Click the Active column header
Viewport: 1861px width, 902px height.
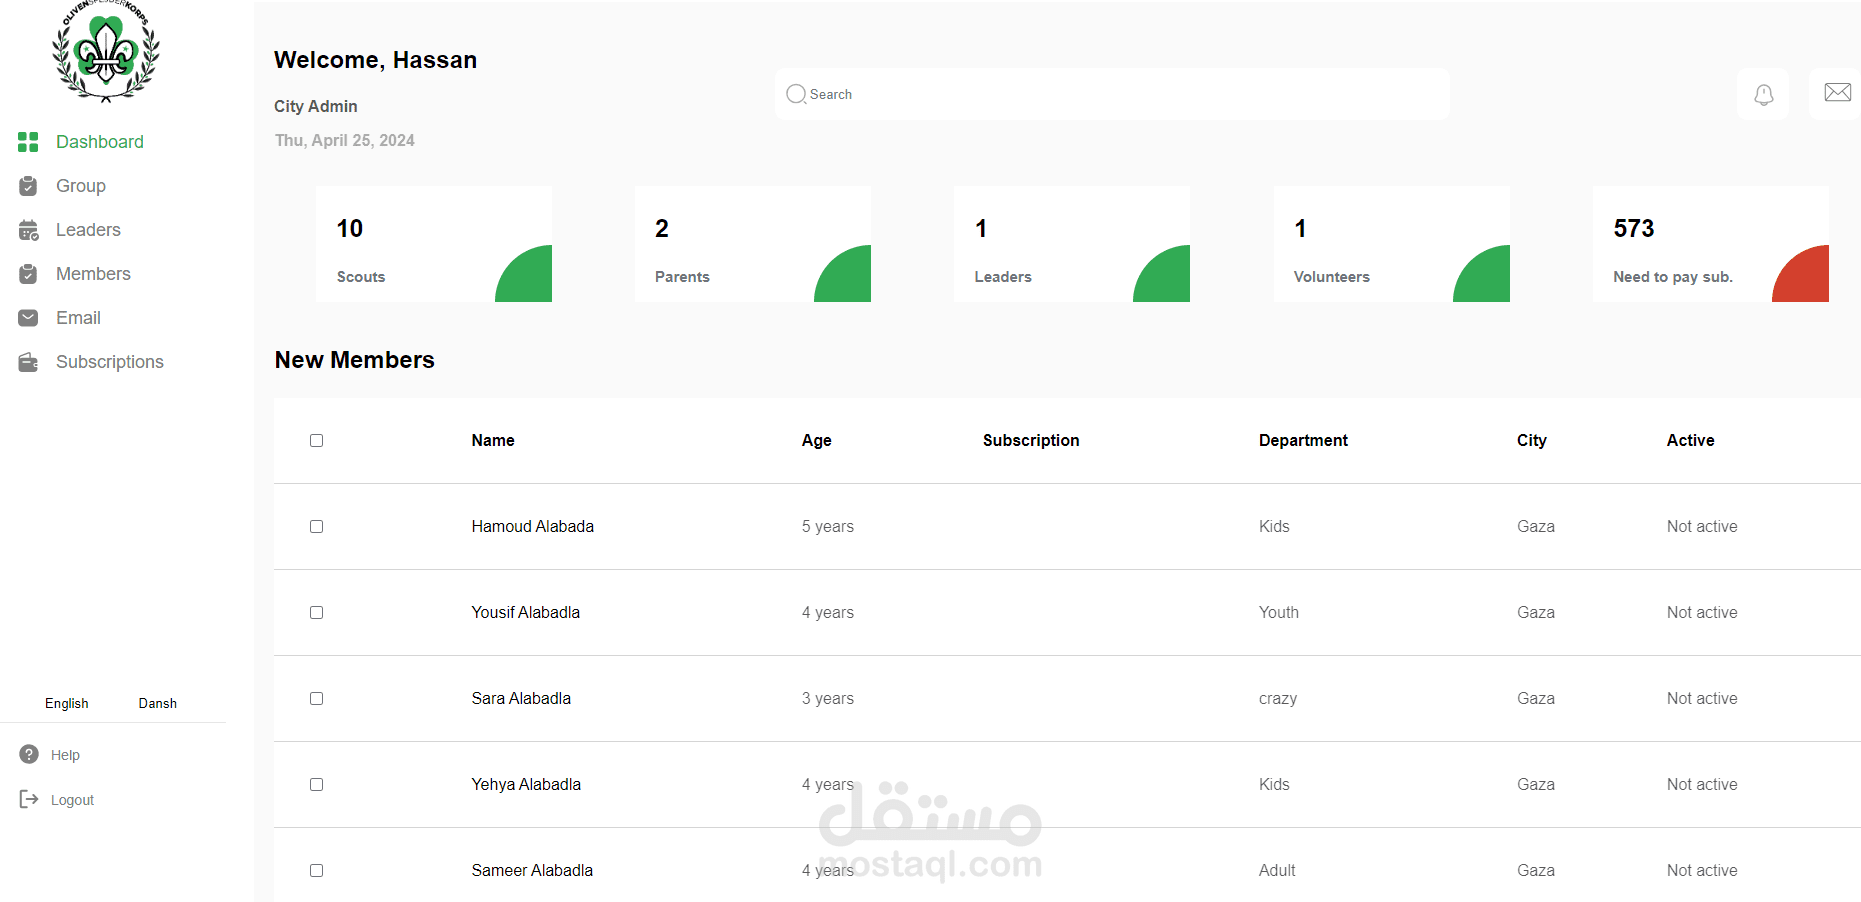[1690, 441]
